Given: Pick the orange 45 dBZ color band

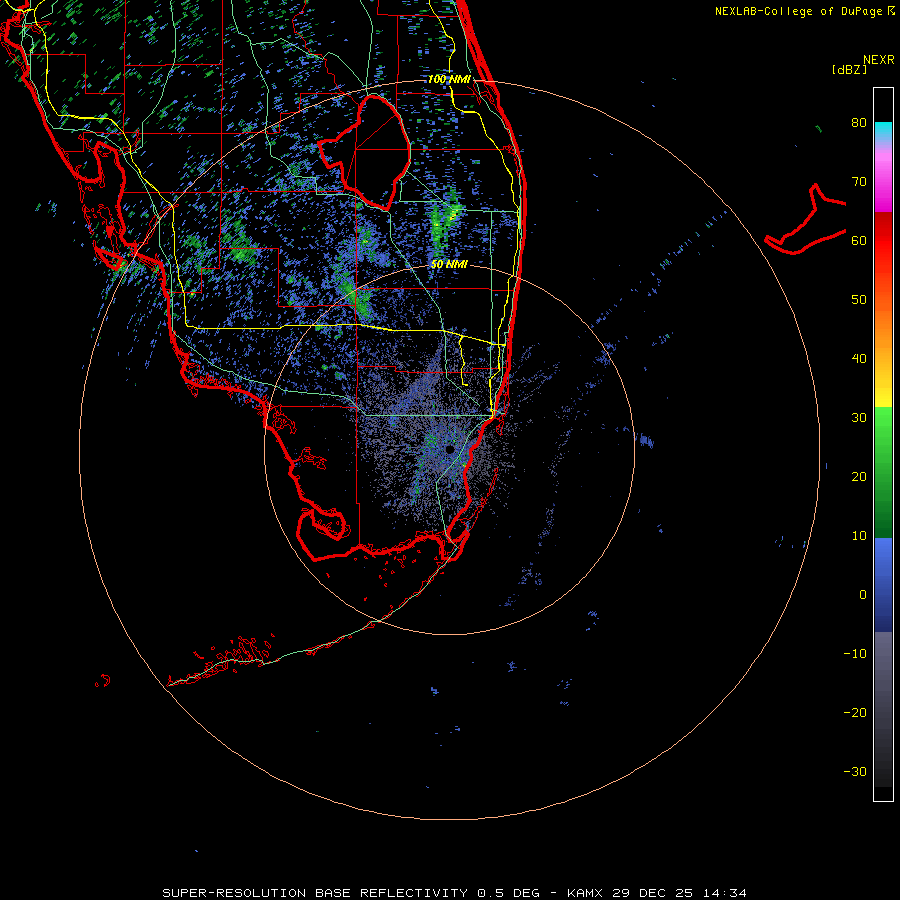Looking at the screenshot, I should click(883, 329).
